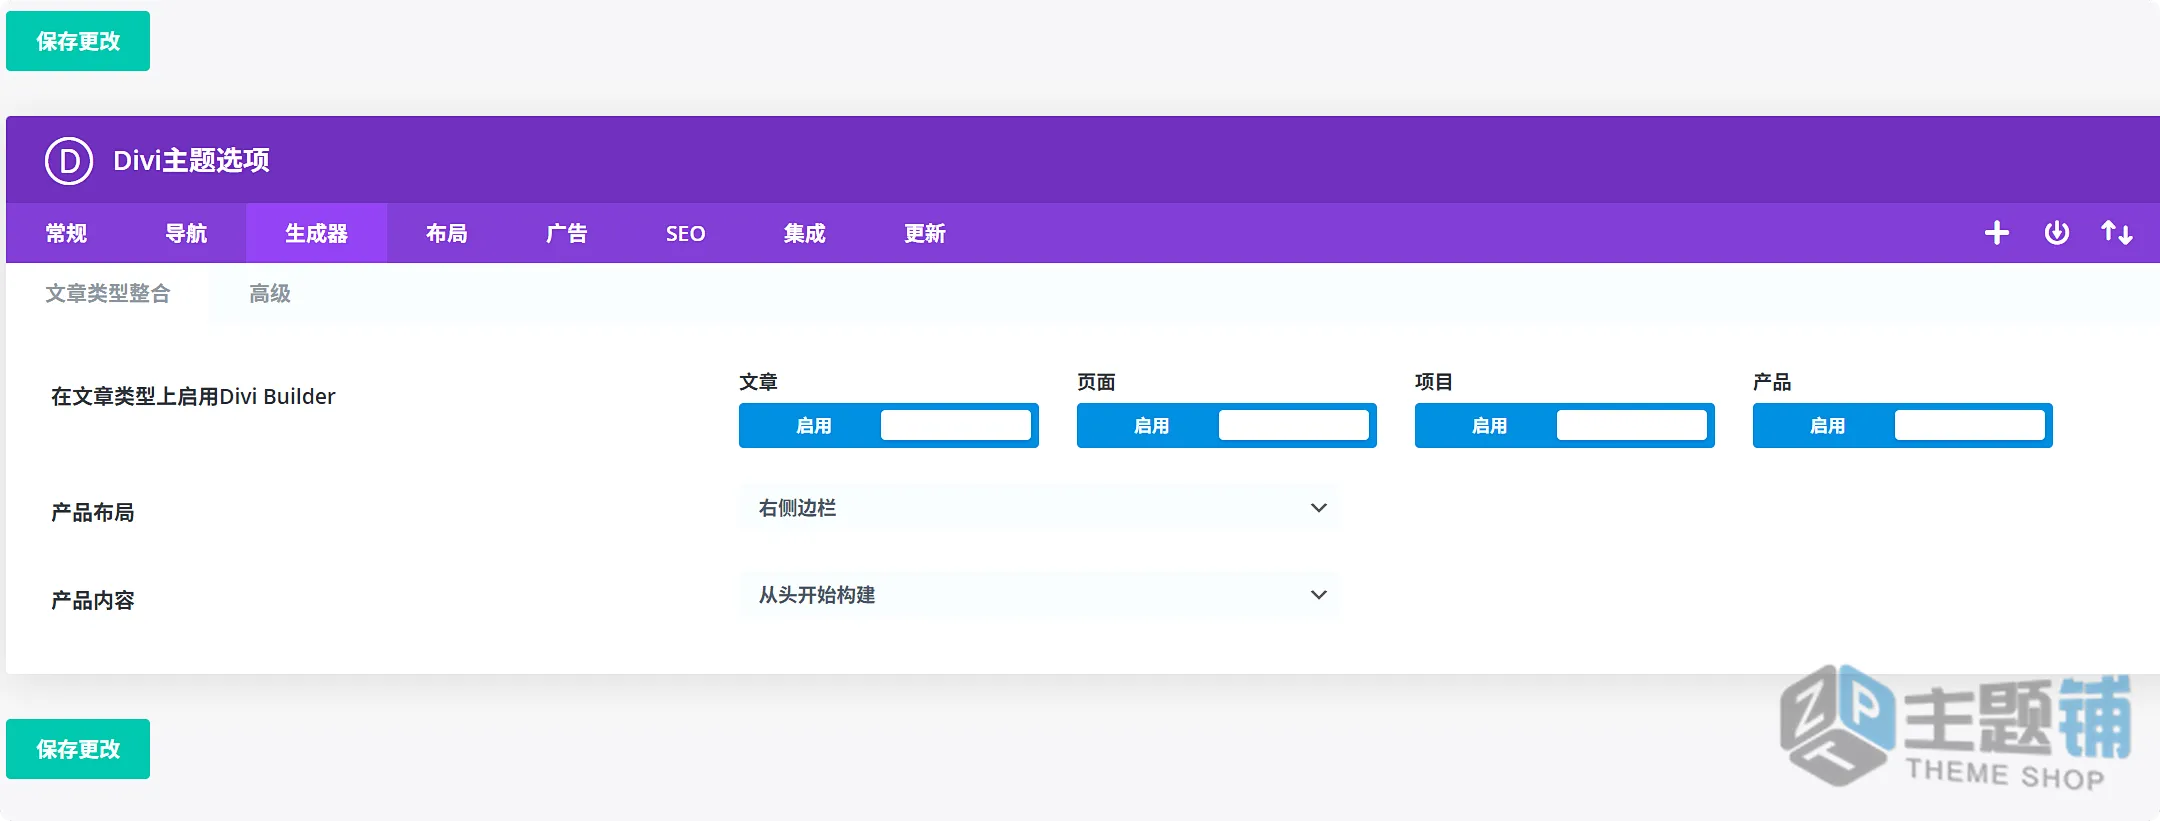Click the Divi logo icon in header
2160x821 pixels.
click(69, 161)
